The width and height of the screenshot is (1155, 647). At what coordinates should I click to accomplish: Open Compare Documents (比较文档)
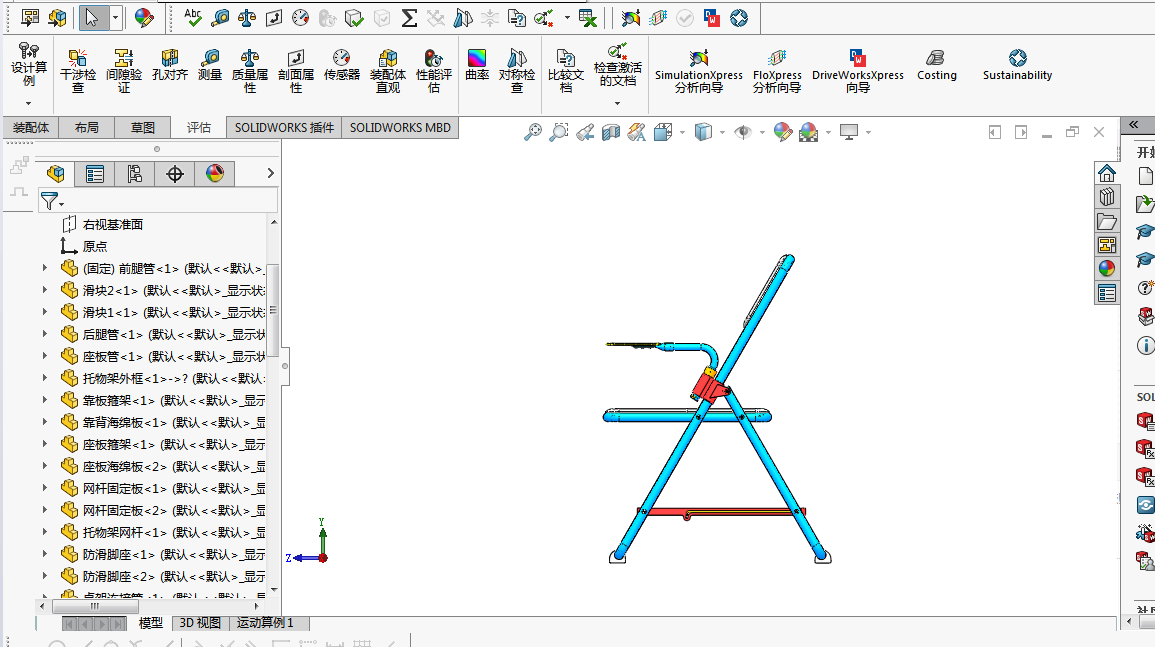(566, 71)
